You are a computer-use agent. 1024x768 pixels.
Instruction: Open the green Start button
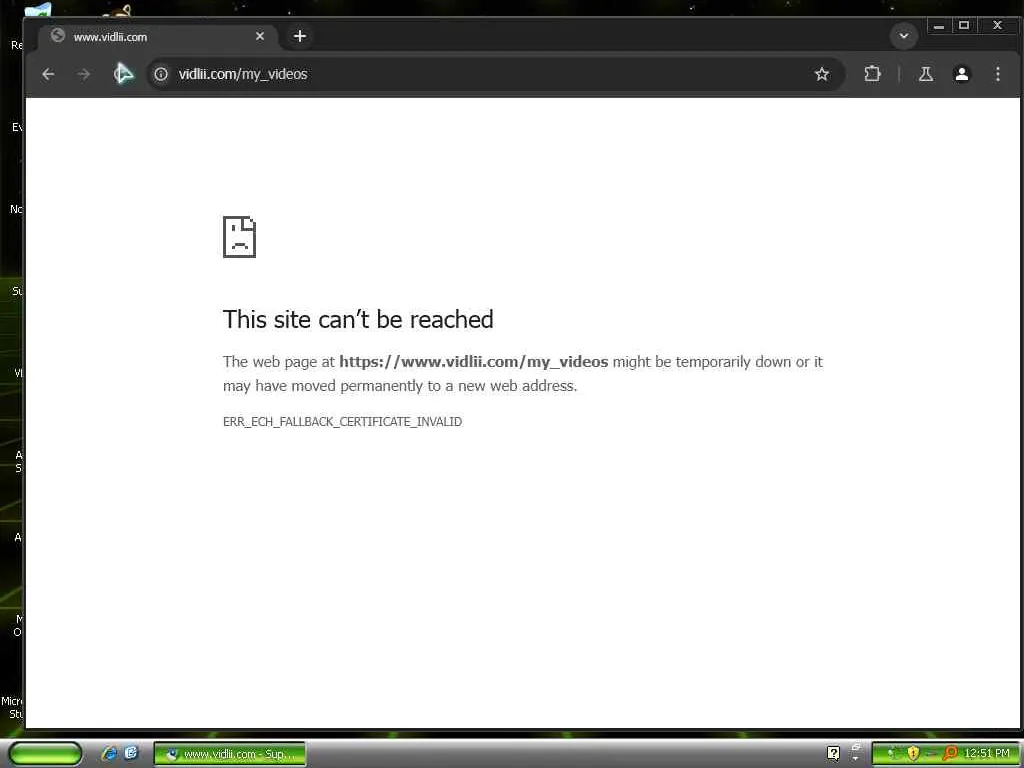point(45,753)
